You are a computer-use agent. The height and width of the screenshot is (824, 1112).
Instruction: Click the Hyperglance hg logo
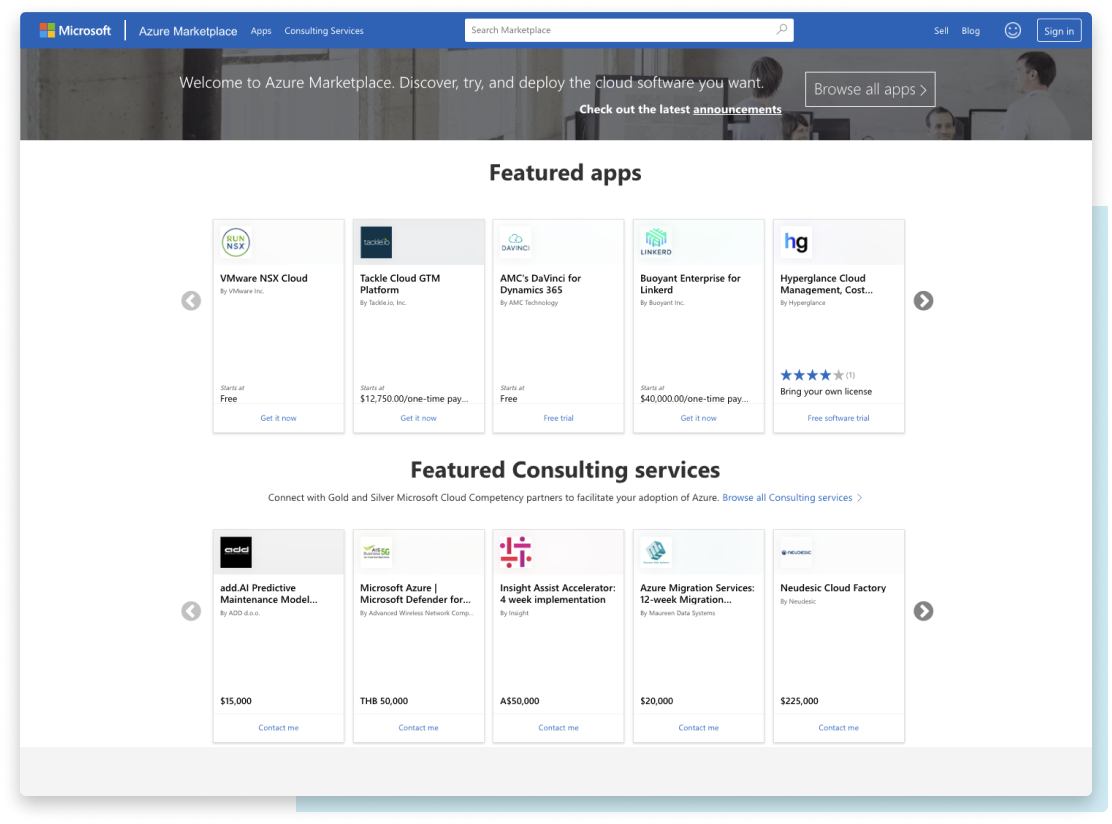[796, 243]
